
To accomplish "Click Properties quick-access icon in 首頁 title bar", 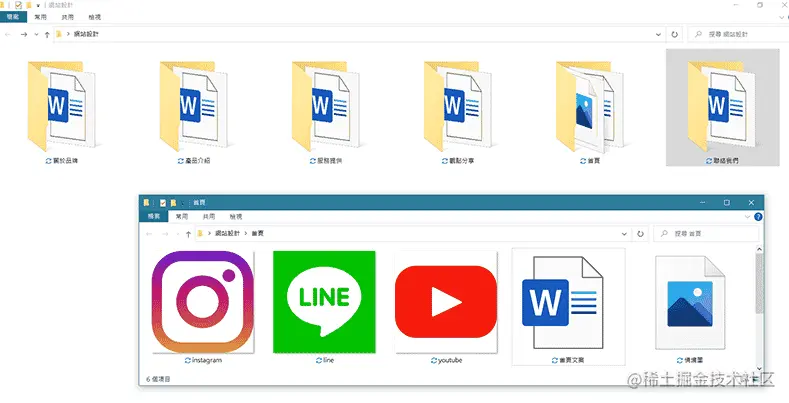I will pyautogui.click(x=163, y=203).
